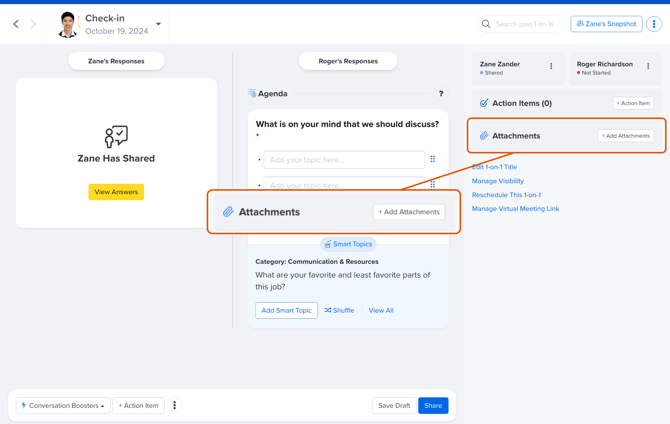Image resolution: width=670 pixels, height=424 pixels.
Task: Click Add Attachments in right sidebar
Action: tap(625, 136)
